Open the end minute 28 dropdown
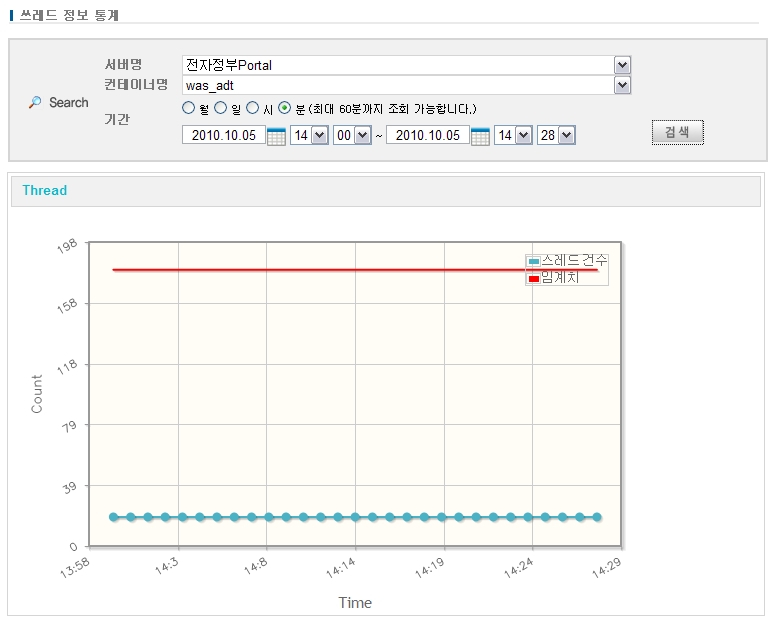The image size is (775, 622). pos(566,135)
